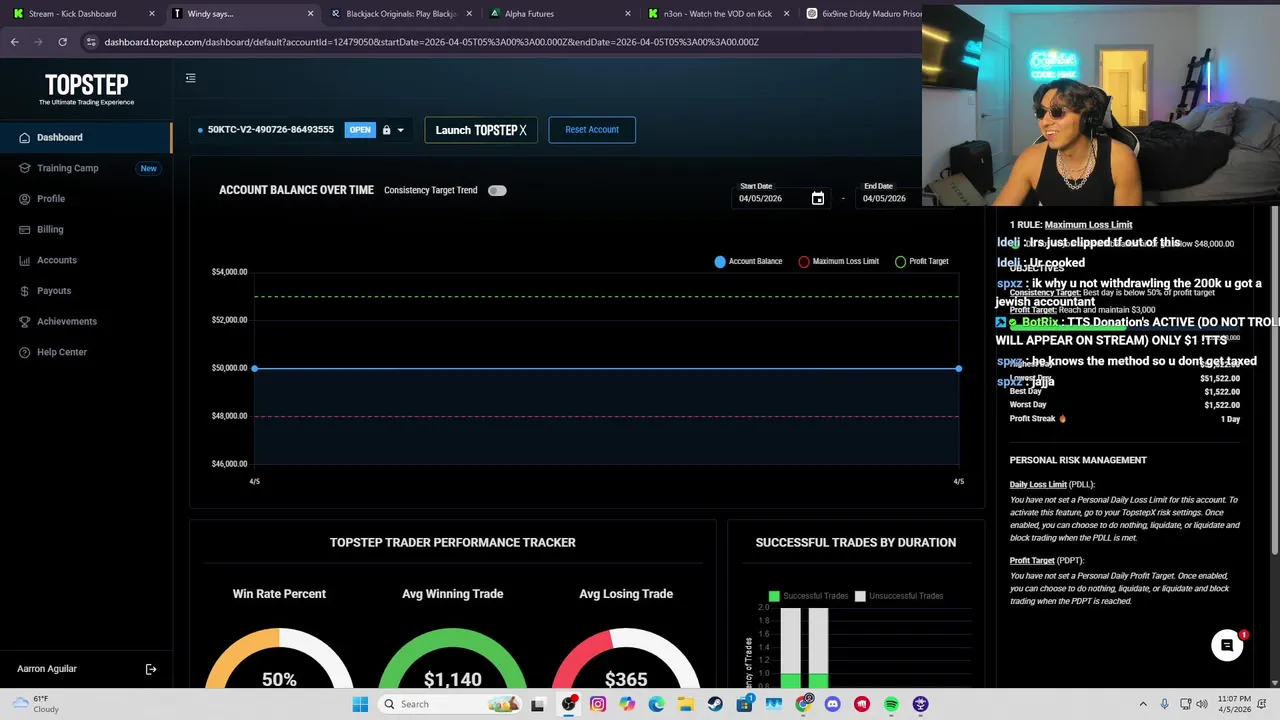1280x720 pixels.
Task: Show hidden system tray icons
Action: click(1143, 704)
